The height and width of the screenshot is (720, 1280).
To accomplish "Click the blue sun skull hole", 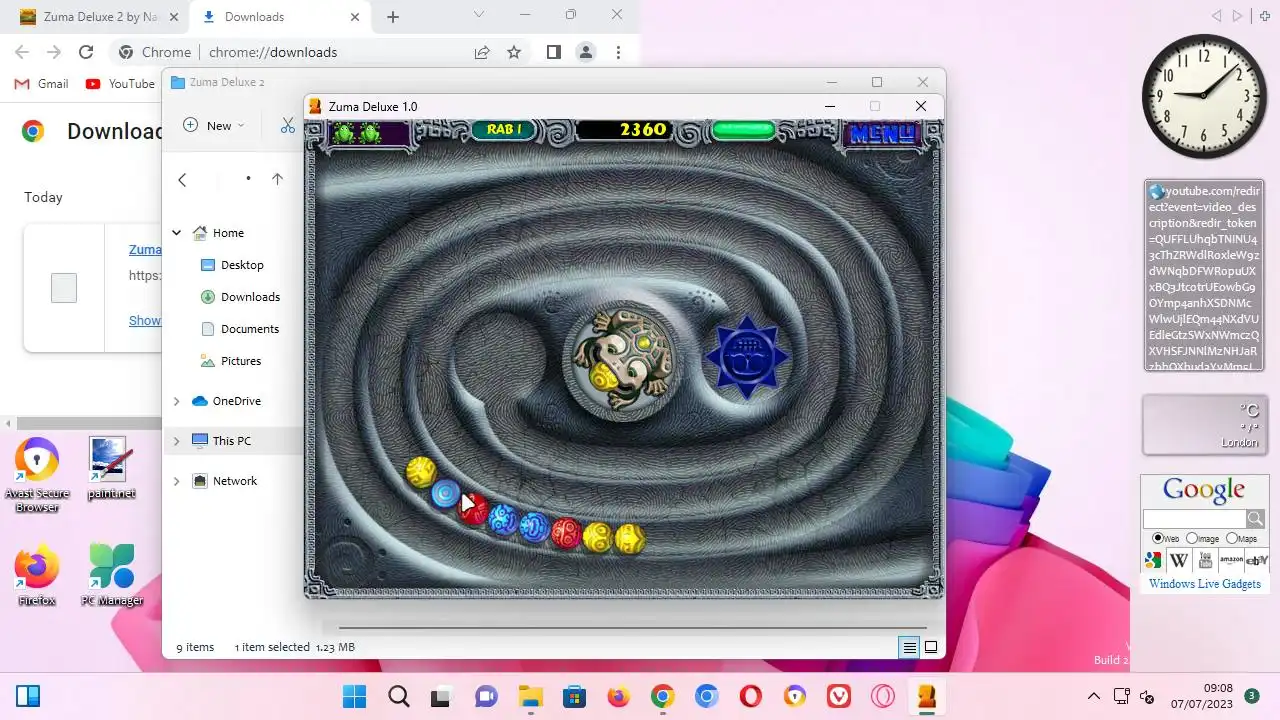I will click(747, 357).
